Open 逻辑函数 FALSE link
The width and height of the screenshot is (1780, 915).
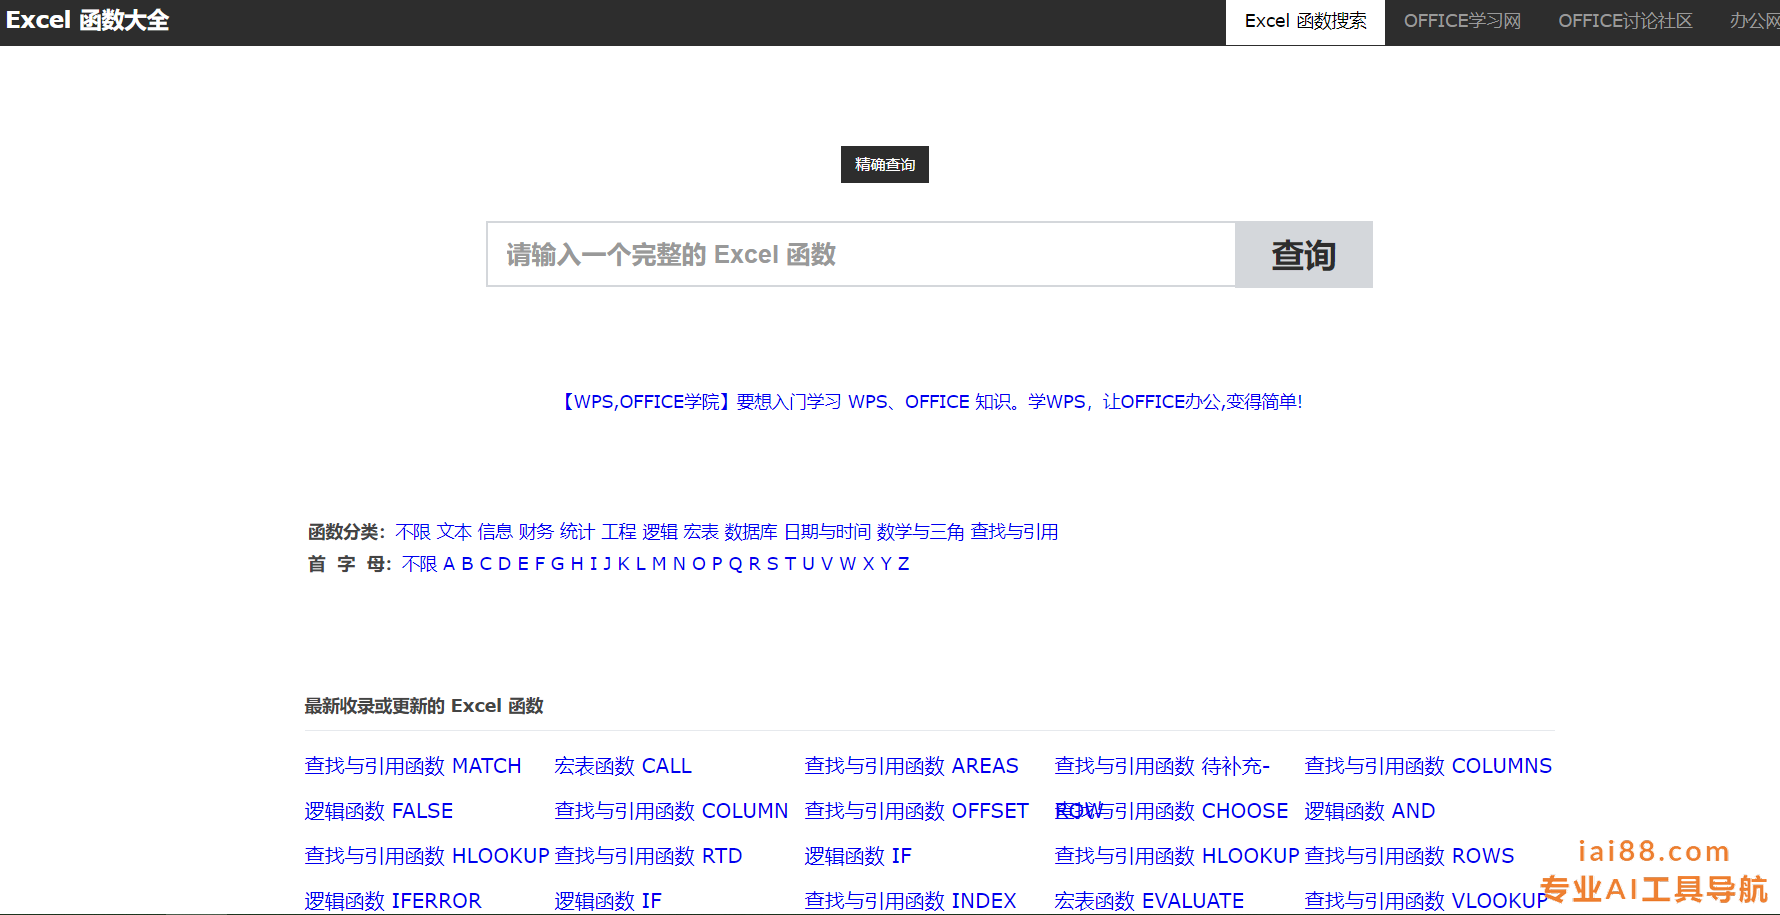379,811
